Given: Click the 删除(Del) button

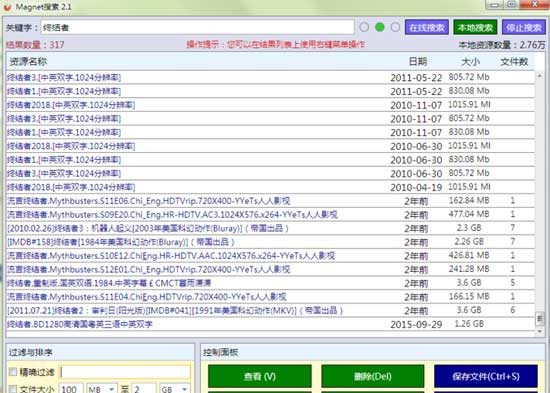Looking at the screenshot, I should pyautogui.click(x=373, y=376).
